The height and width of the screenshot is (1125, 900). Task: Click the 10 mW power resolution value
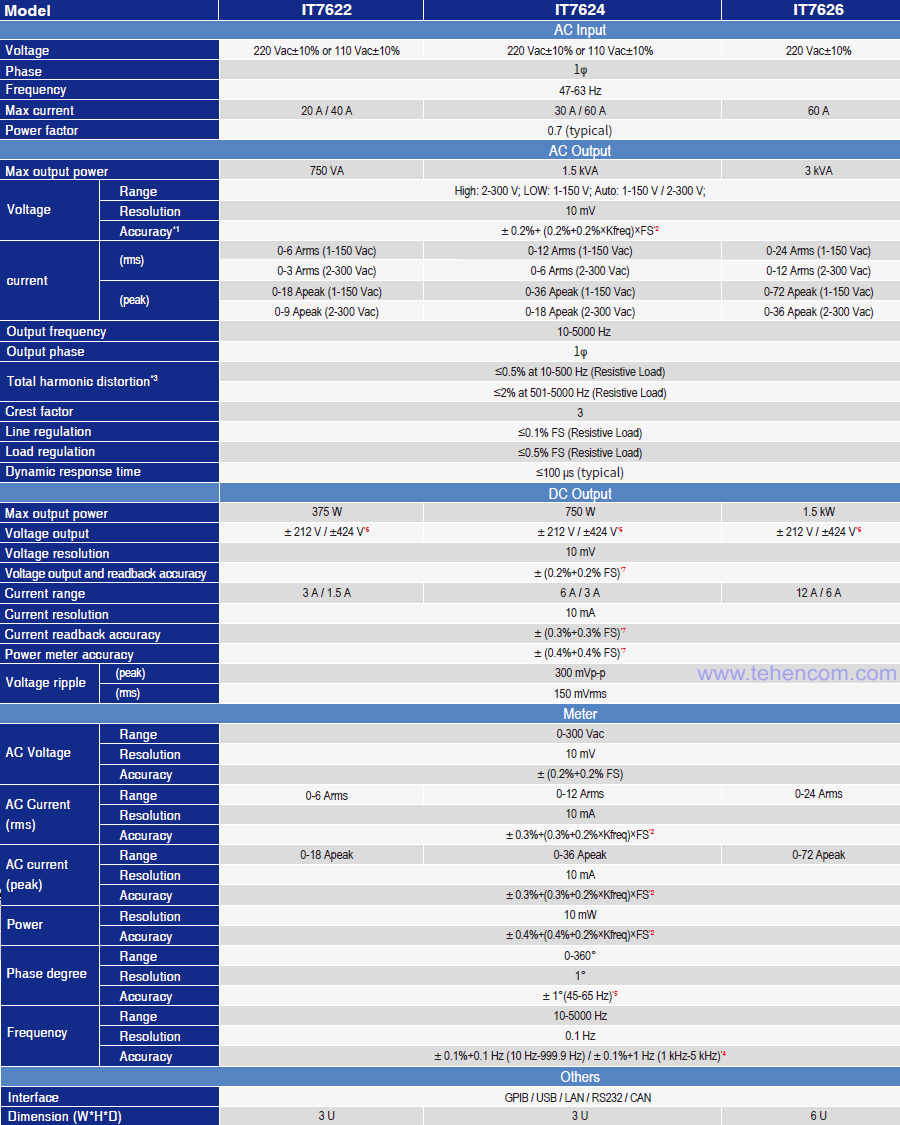(580, 915)
